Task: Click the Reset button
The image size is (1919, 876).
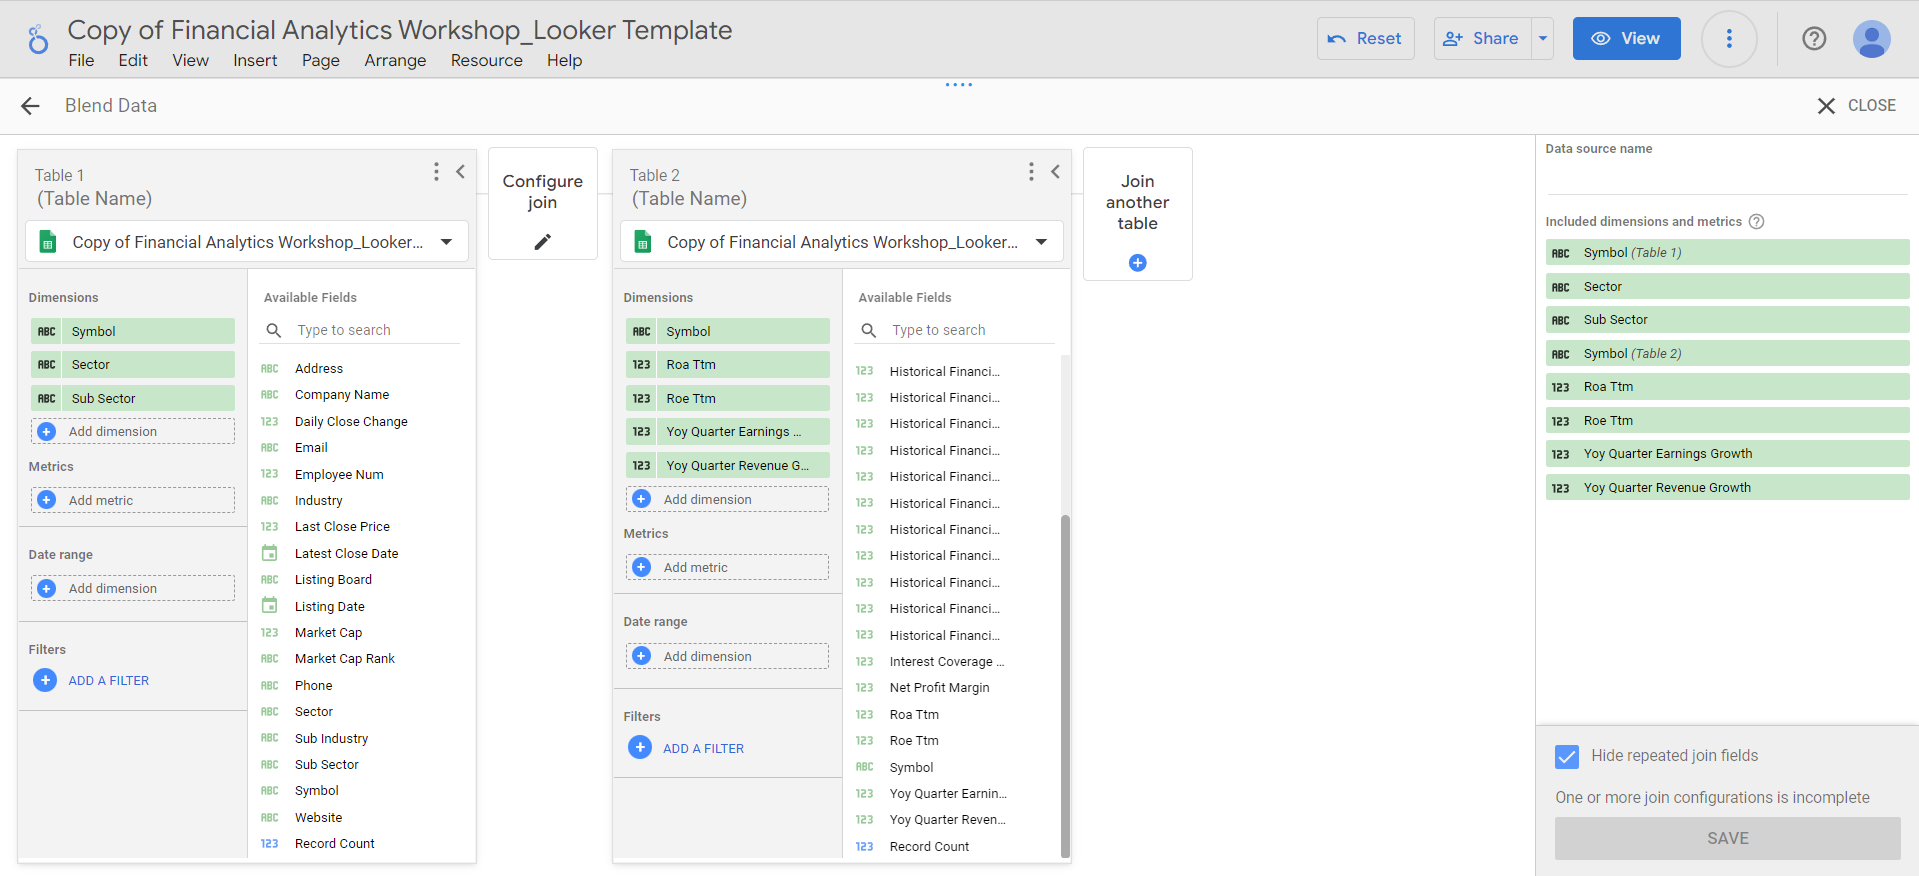Action: click(x=1365, y=39)
